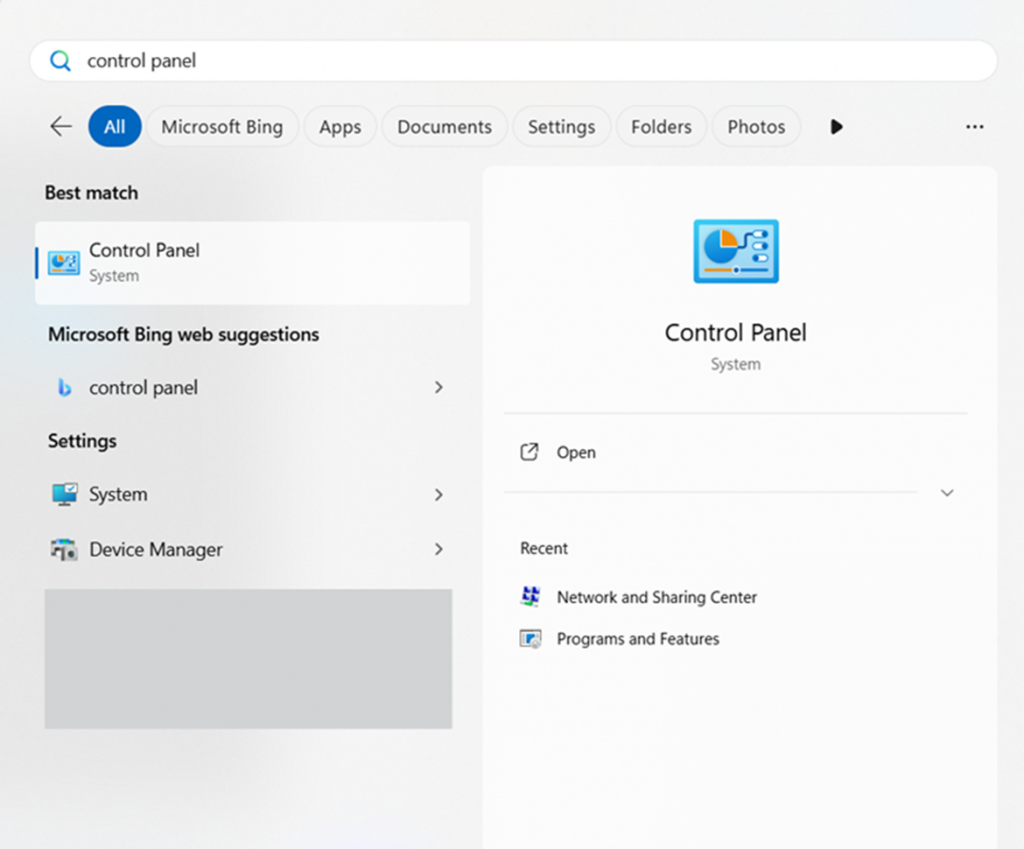Open Control Panel best match result
The width and height of the screenshot is (1024, 849).
pyautogui.click(x=253, y=263)
